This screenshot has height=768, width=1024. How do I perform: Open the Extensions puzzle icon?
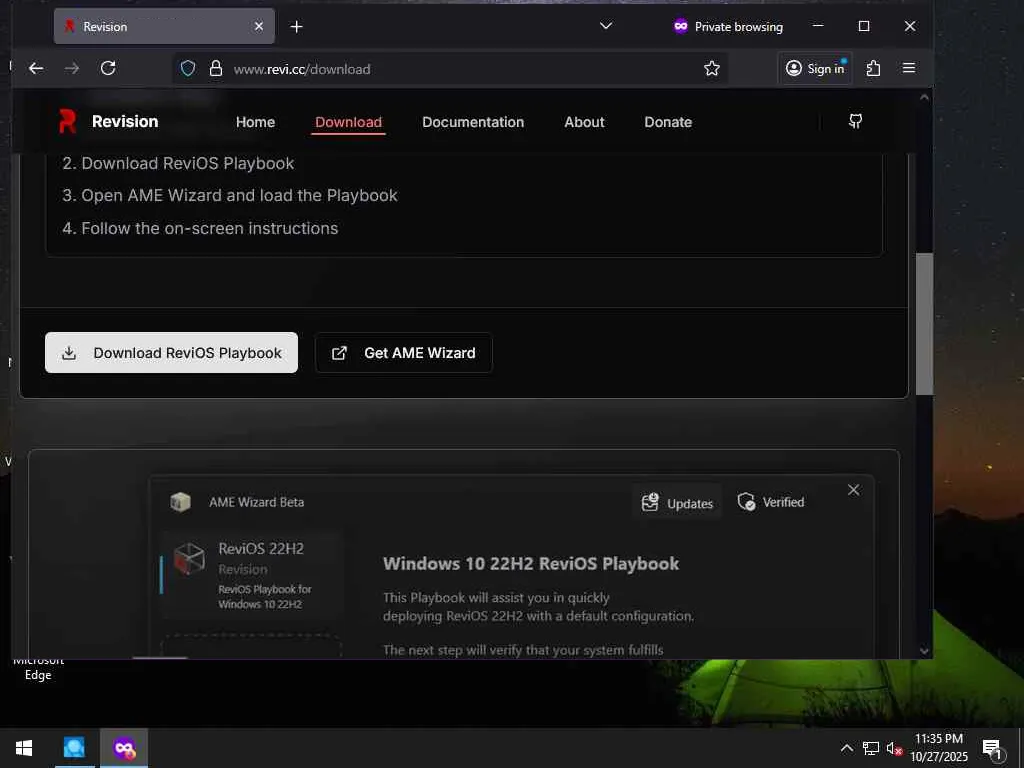tap(873, 69)
